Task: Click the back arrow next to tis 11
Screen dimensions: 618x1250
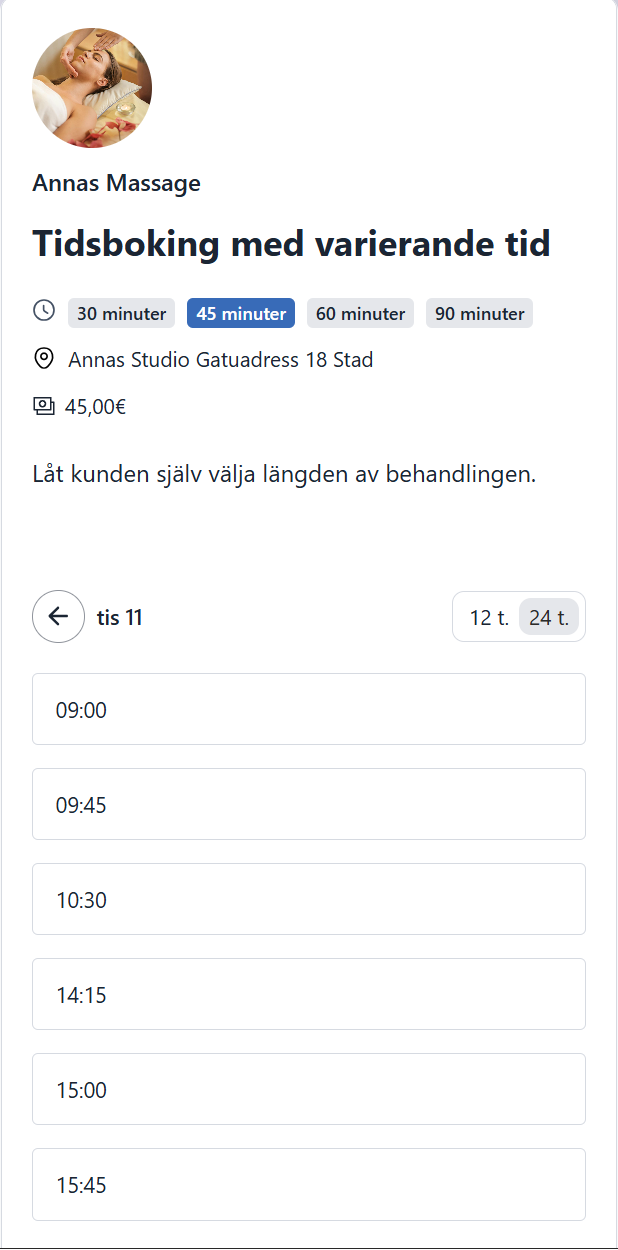Action: click(x=58, y=616)
